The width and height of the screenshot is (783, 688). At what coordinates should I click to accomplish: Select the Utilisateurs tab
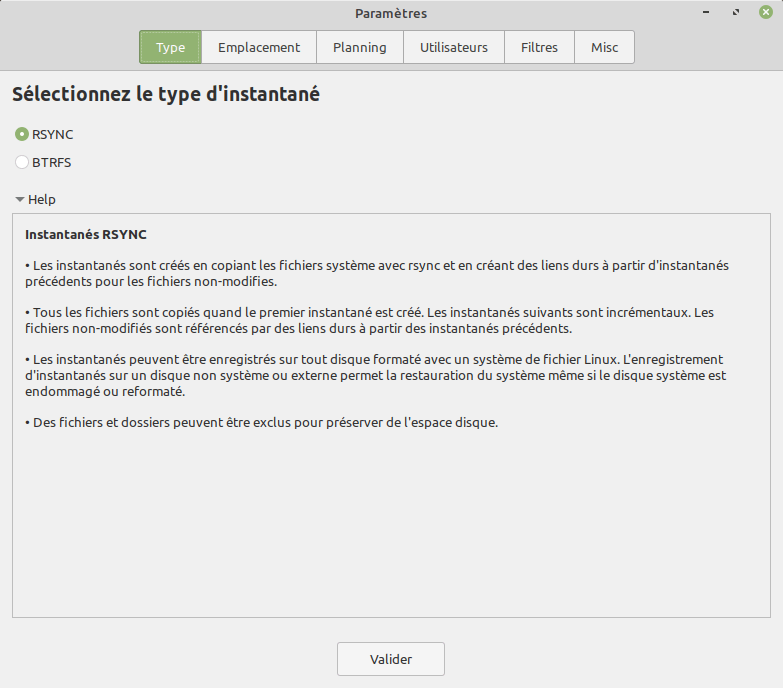click(x=453, y=47)
